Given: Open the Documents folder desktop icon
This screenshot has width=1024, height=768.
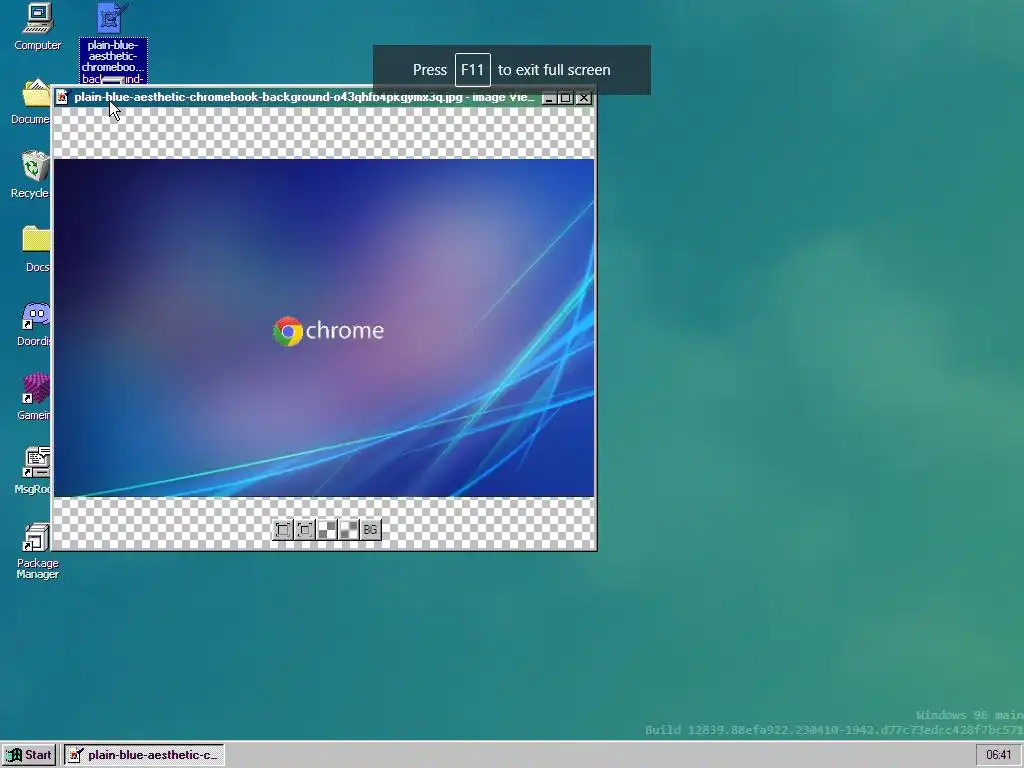Looking at the screenshot, I should 31,101.
